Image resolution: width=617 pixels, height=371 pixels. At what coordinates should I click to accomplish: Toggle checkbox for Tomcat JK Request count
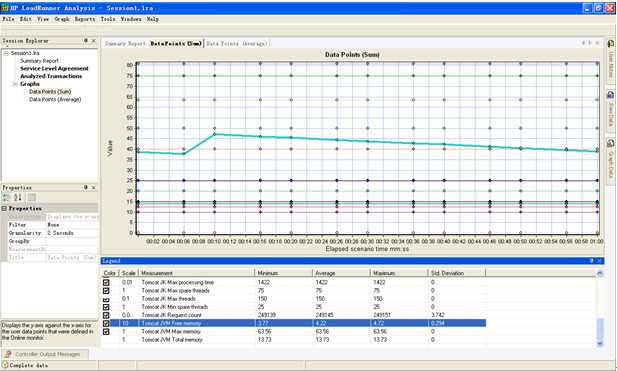point(106,315)
